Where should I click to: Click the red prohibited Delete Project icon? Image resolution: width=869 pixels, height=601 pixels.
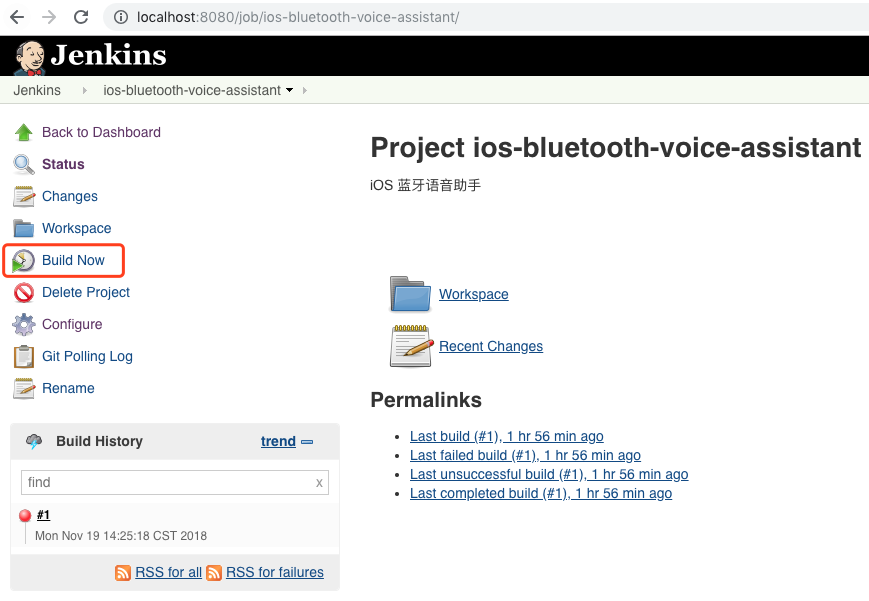tap(23, 292)
